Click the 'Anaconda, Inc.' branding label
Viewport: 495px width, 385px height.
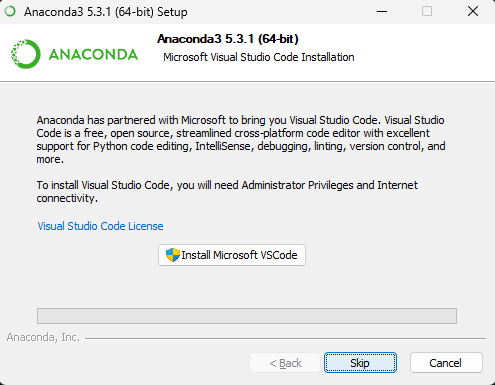[x=43, y=337]
